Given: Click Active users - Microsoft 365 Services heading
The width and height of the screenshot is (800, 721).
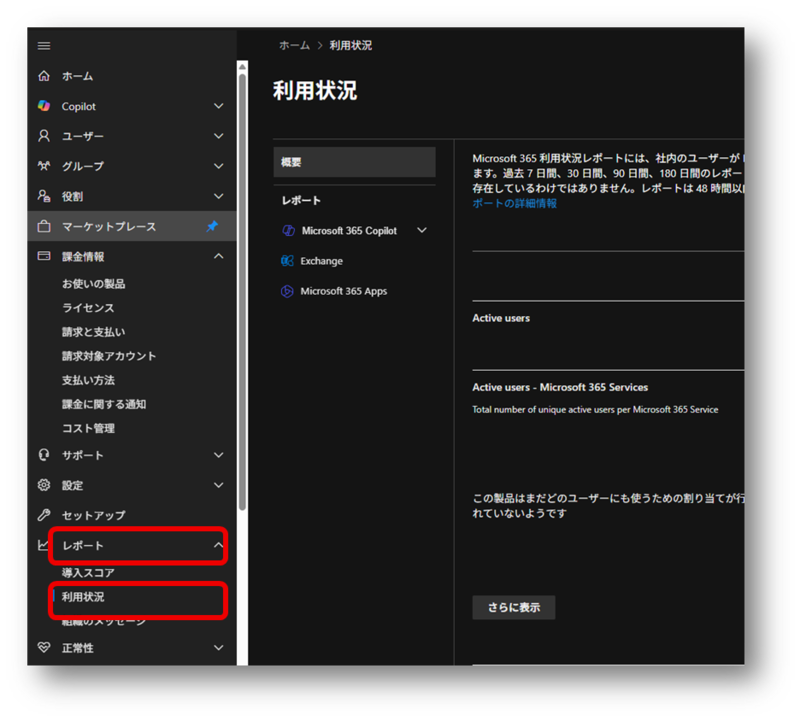Looking at the screenshot, I should [x=560, y=387].
